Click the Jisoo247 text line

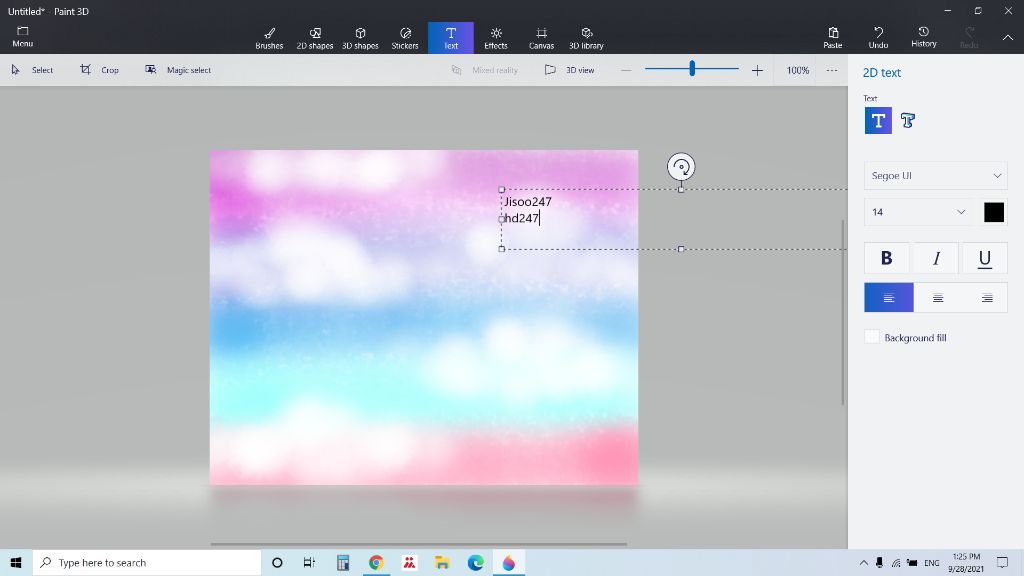pos(528,202)
